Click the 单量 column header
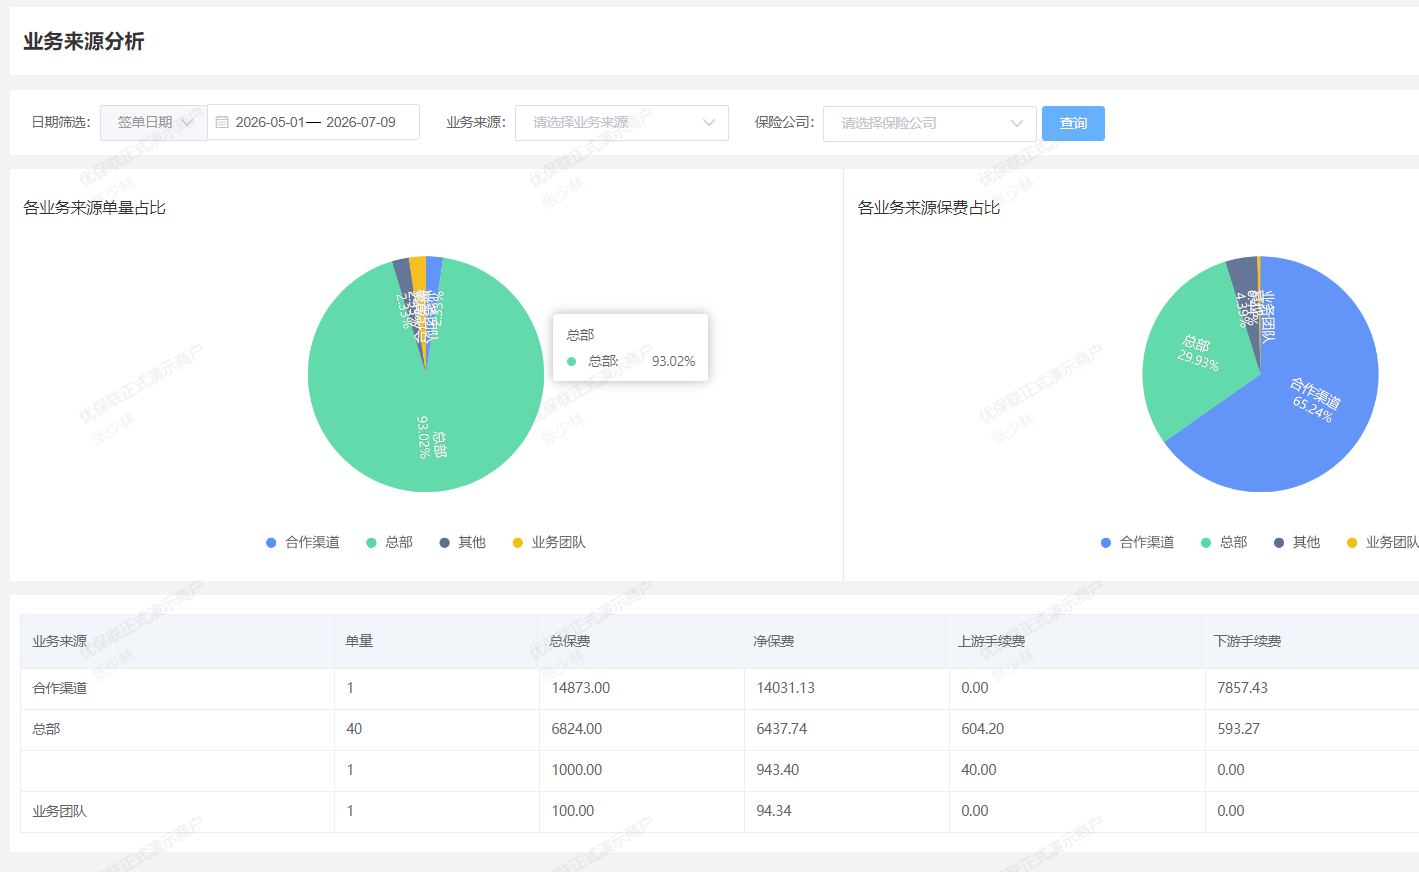 (436, 641)
